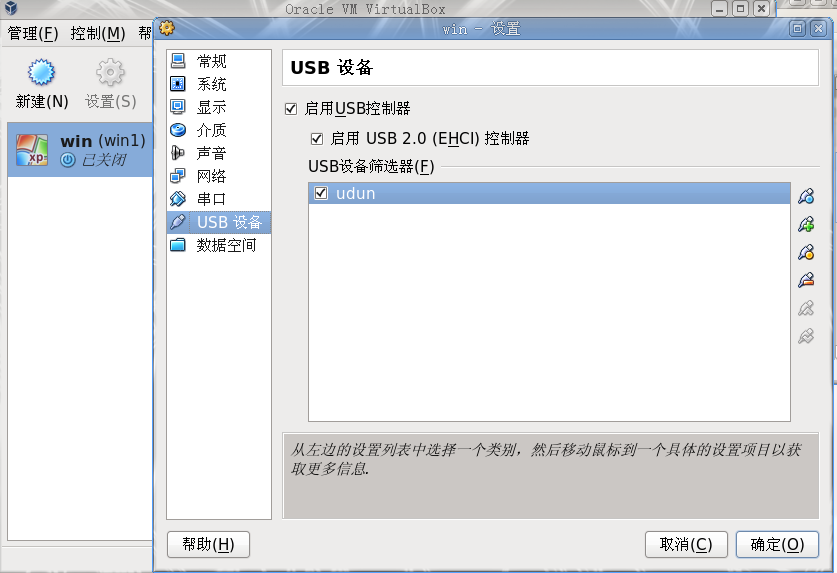Click the VirtualBox cube title bar icon
This screenshot has height=573, width=837.
11,8
